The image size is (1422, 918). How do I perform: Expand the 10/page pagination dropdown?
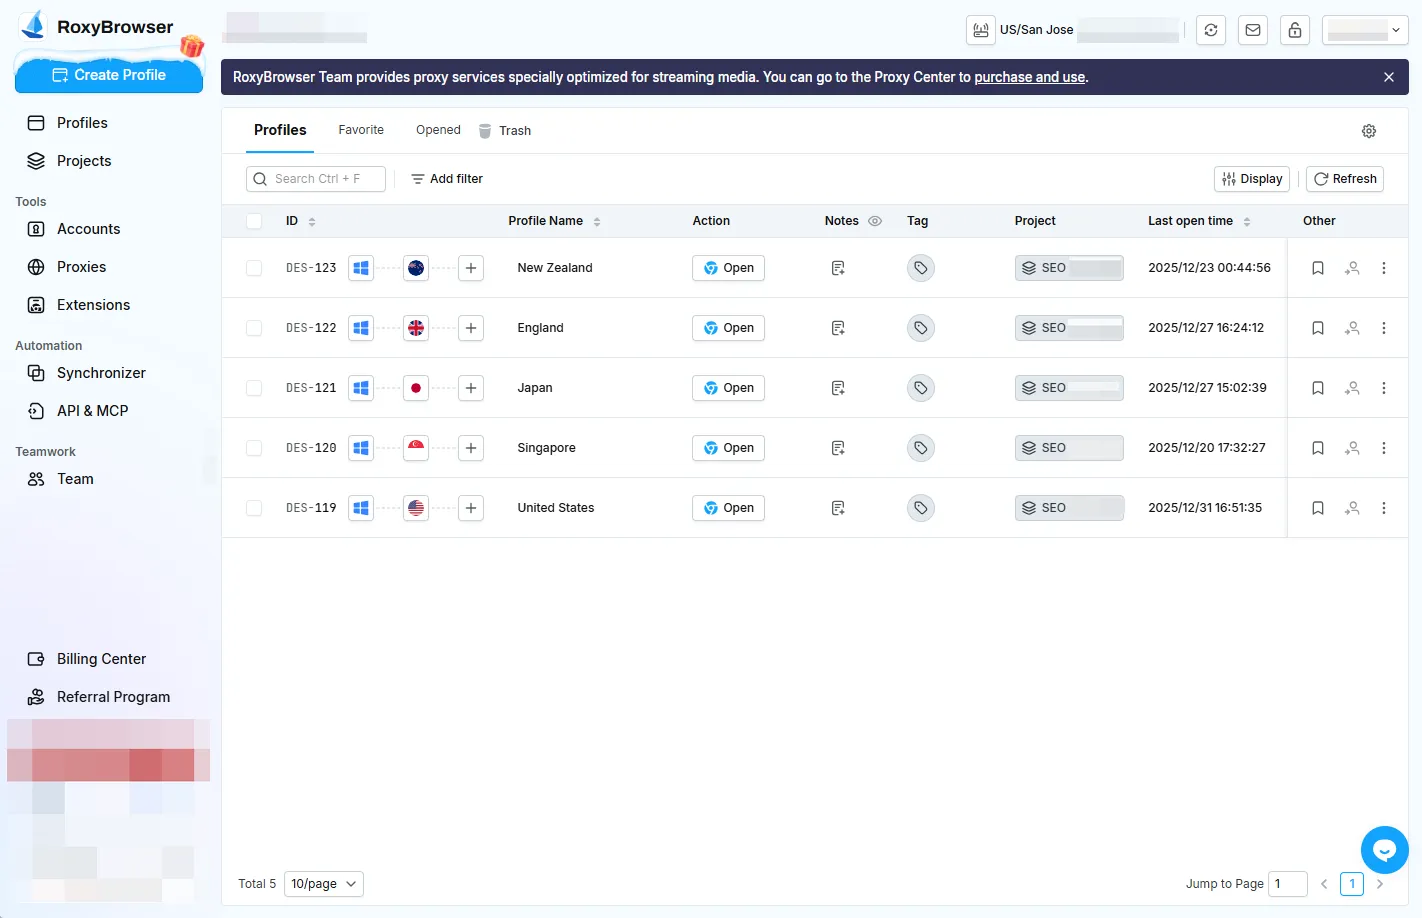click(x=323, y=884)
